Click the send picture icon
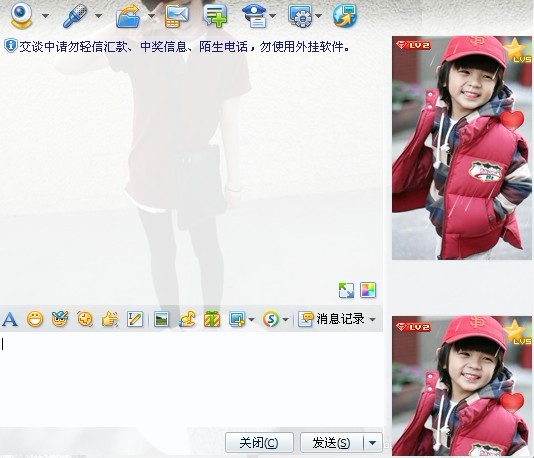The width and height of the screenshot is (534, 458). 161,319
